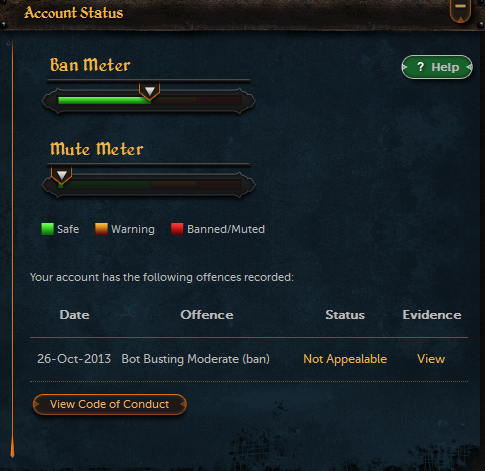Viewport: 485px width, 471px height.
Task: Click the green Safe legend swatch
Action: point(47,229)
